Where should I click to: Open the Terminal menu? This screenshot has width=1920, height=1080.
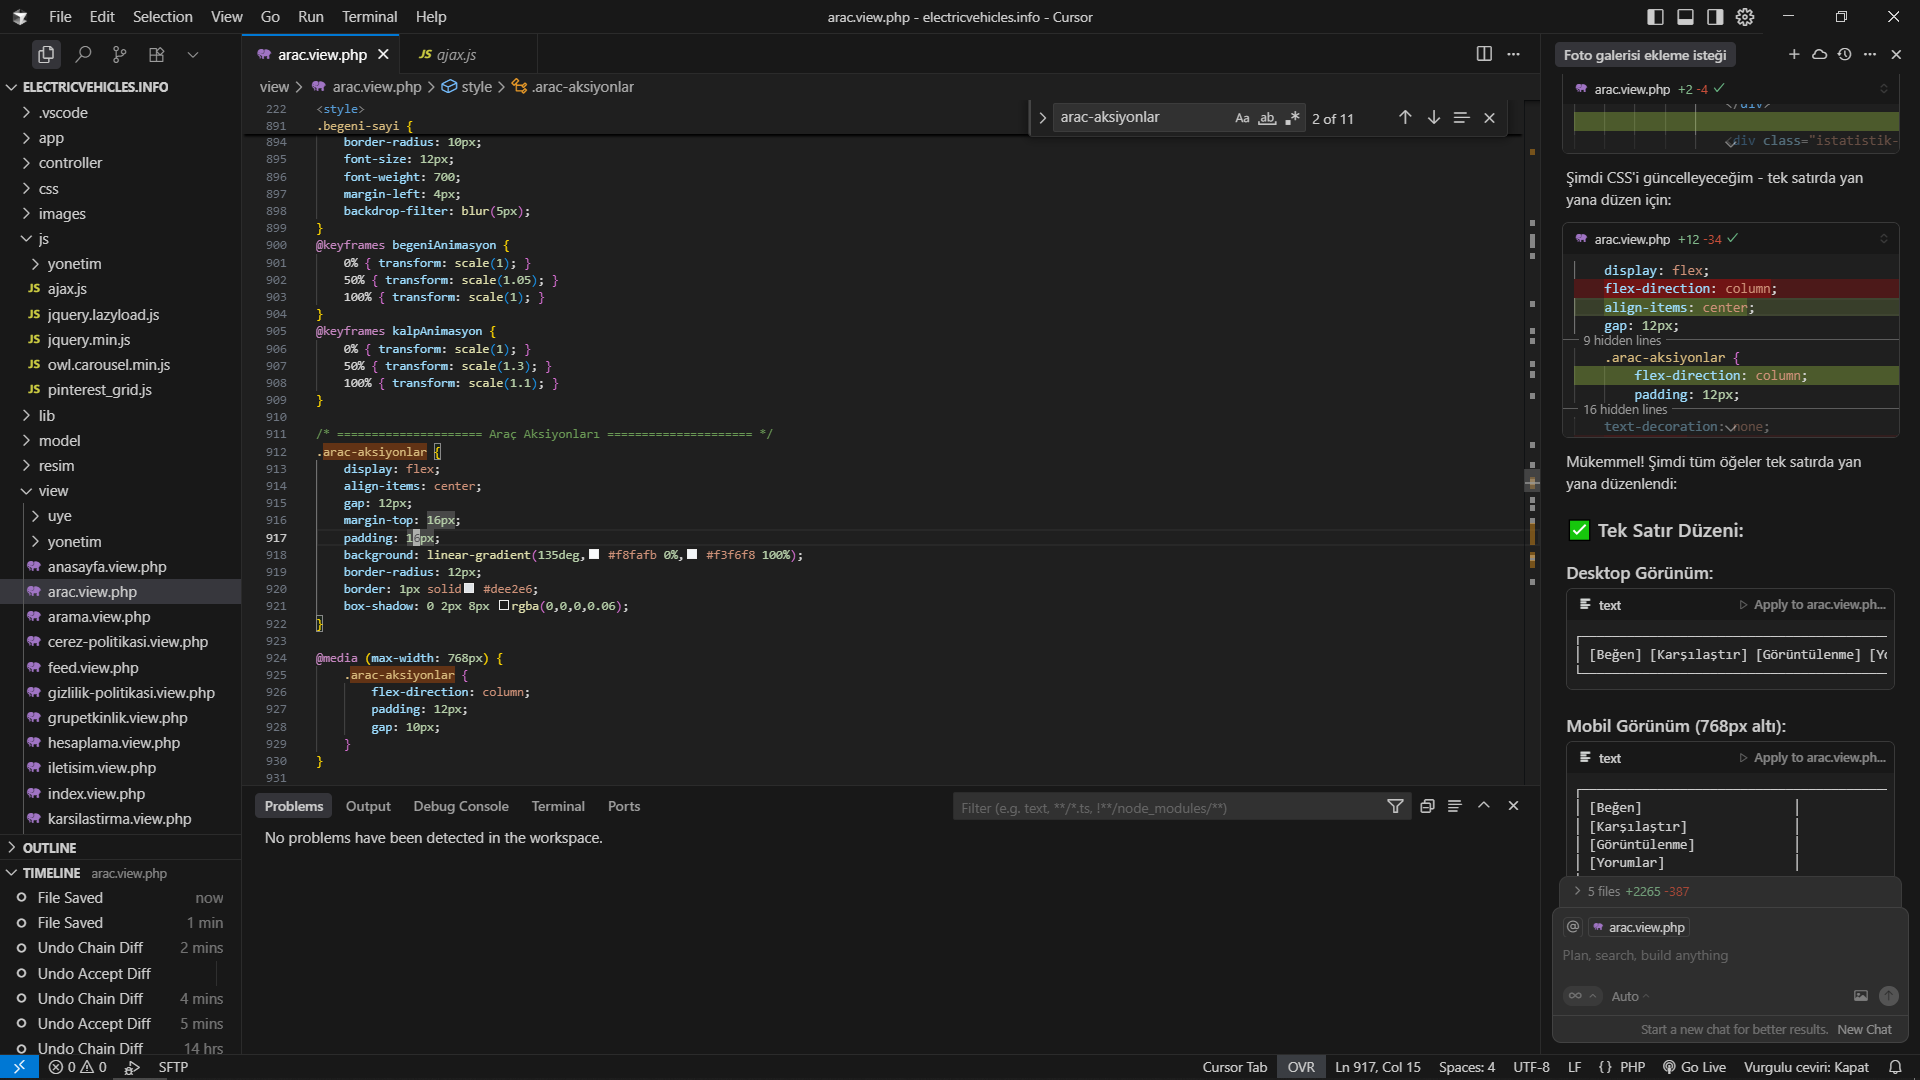pos(369,17)
